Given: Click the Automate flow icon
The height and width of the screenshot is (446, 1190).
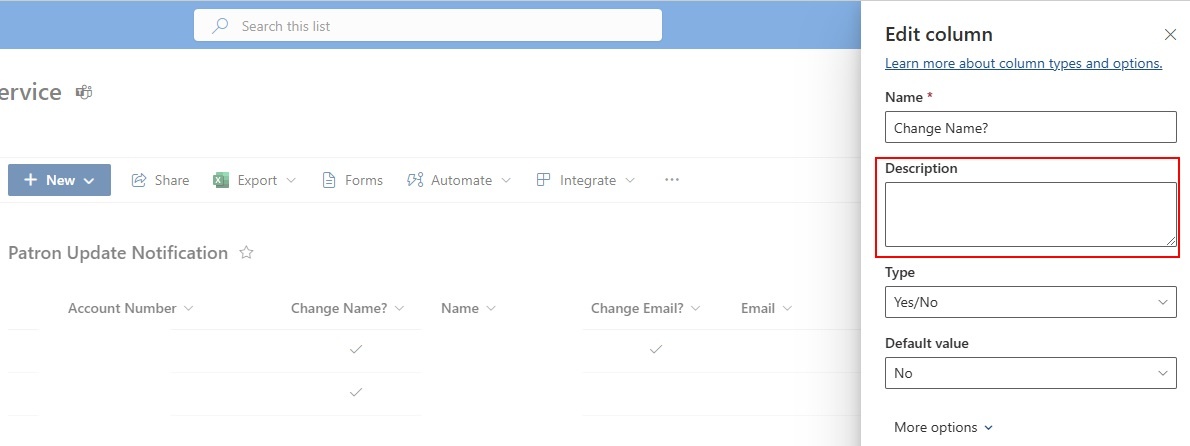Looking at the screenshot, I should (x=415, y=180).
